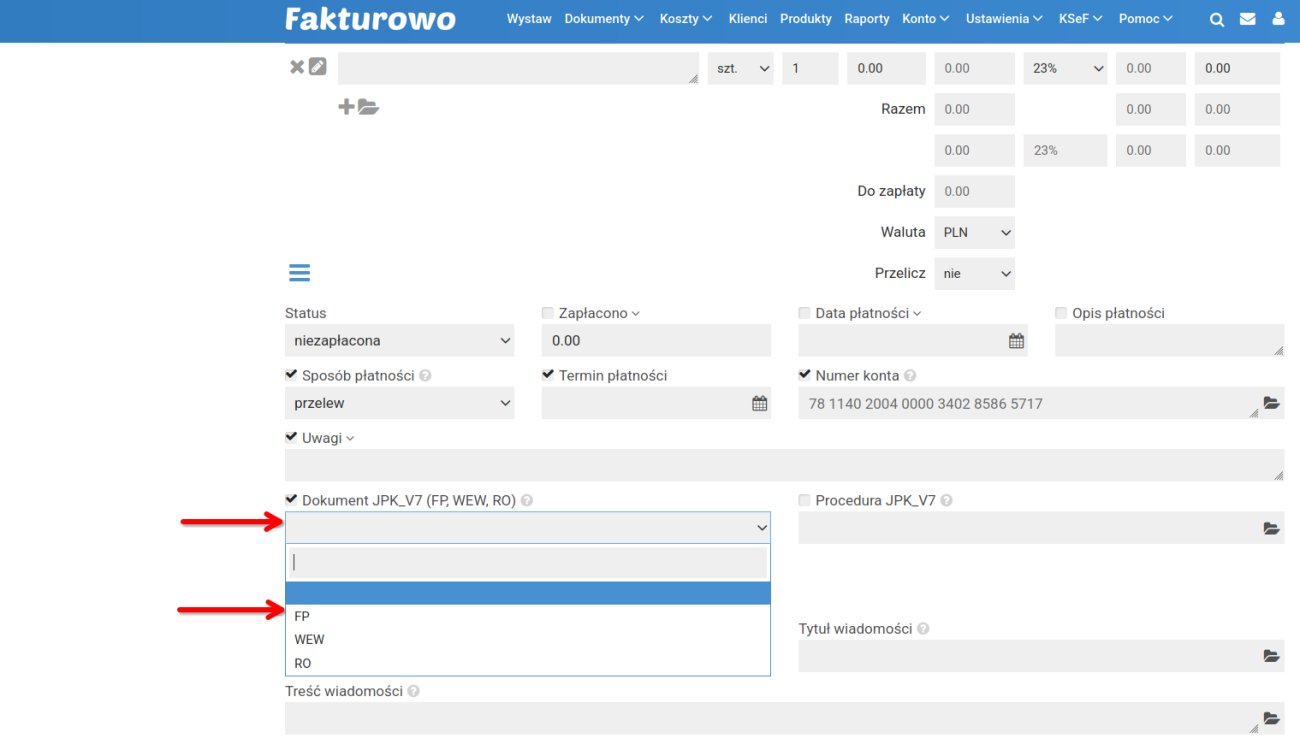Viewport: 1300px width, 744px height.
Task: Add a new item row with plus icon
Action: pos(346,107)
